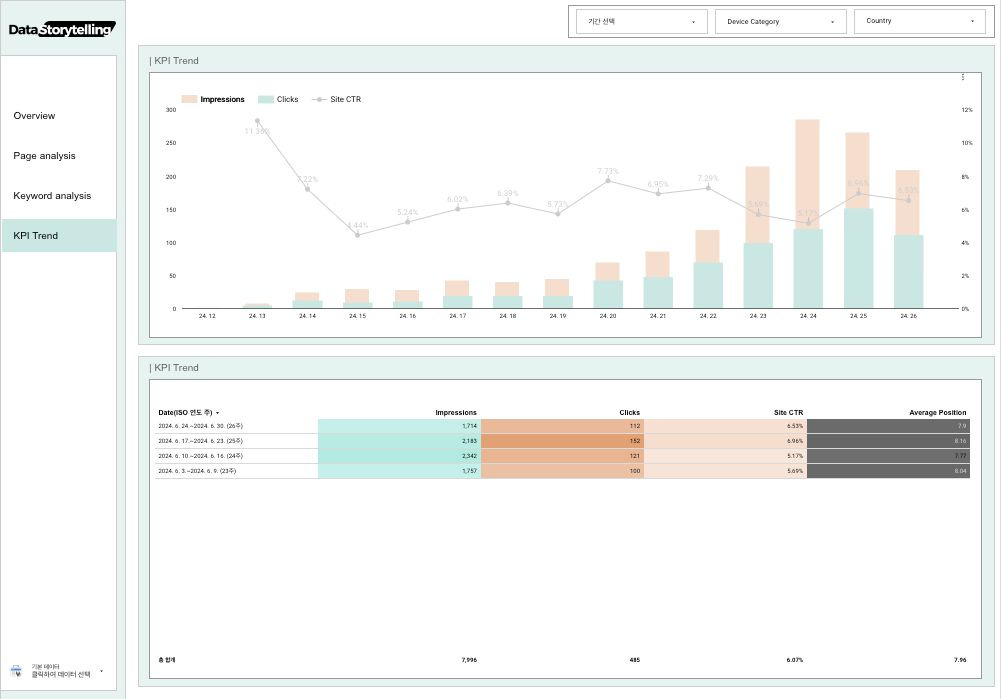1001x699 pixels.
Task: Click the 24.22 x-axis label
Action: tap(708, 316)
